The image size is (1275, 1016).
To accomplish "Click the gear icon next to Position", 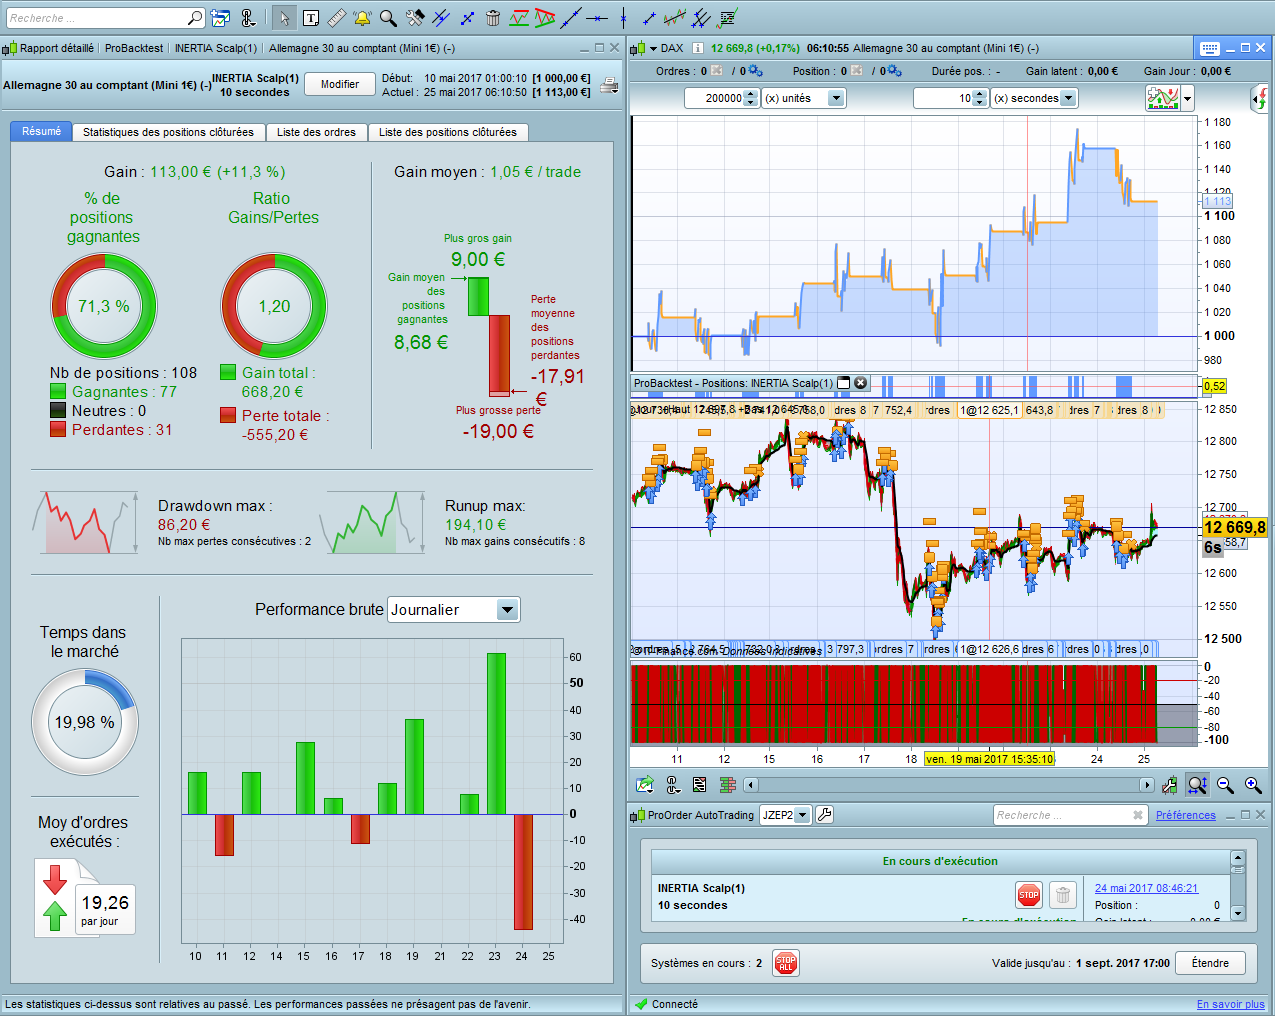I will point(895,71).
